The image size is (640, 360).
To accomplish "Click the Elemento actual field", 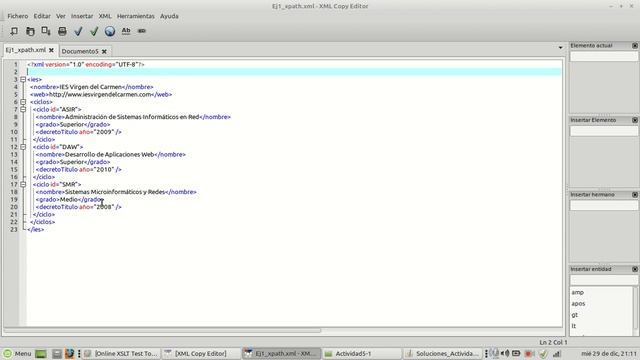I will coord(603,56).
